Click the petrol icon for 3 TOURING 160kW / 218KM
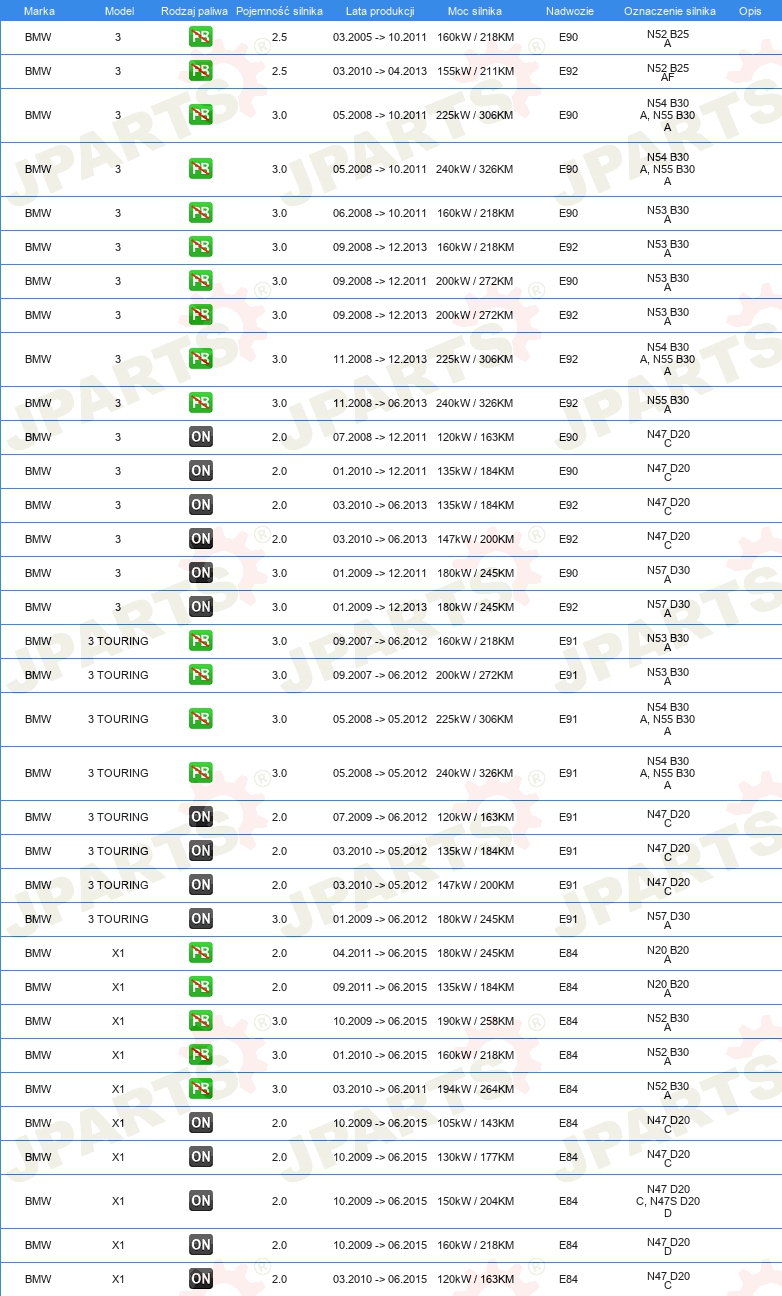Image resolution: width=782 pixels, height=1296 pixels. coord(201,641)
